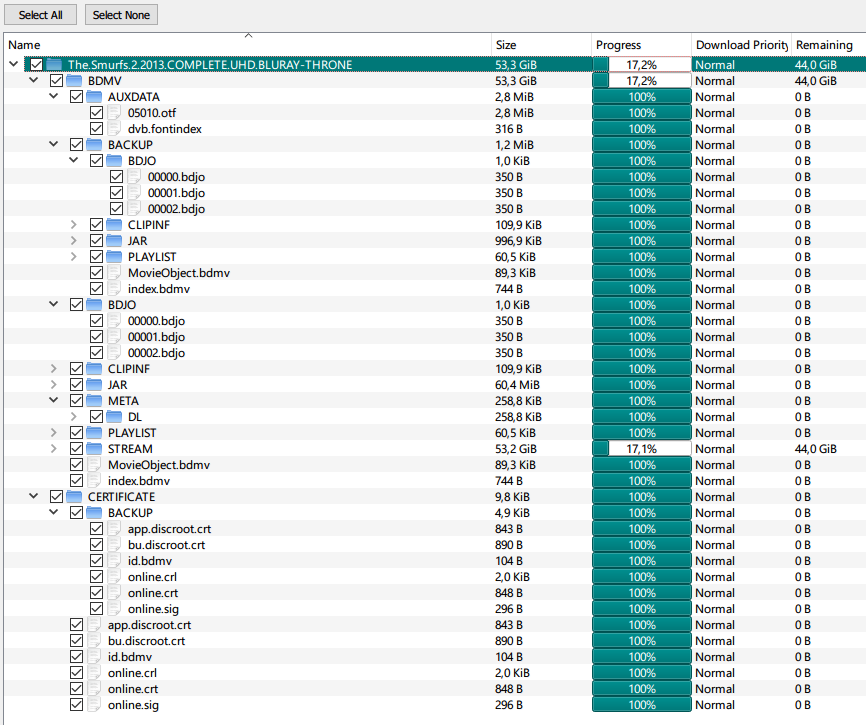Click the 05010.otf file icon
Viewport: 866px width, 725px height.
[114, 113]
